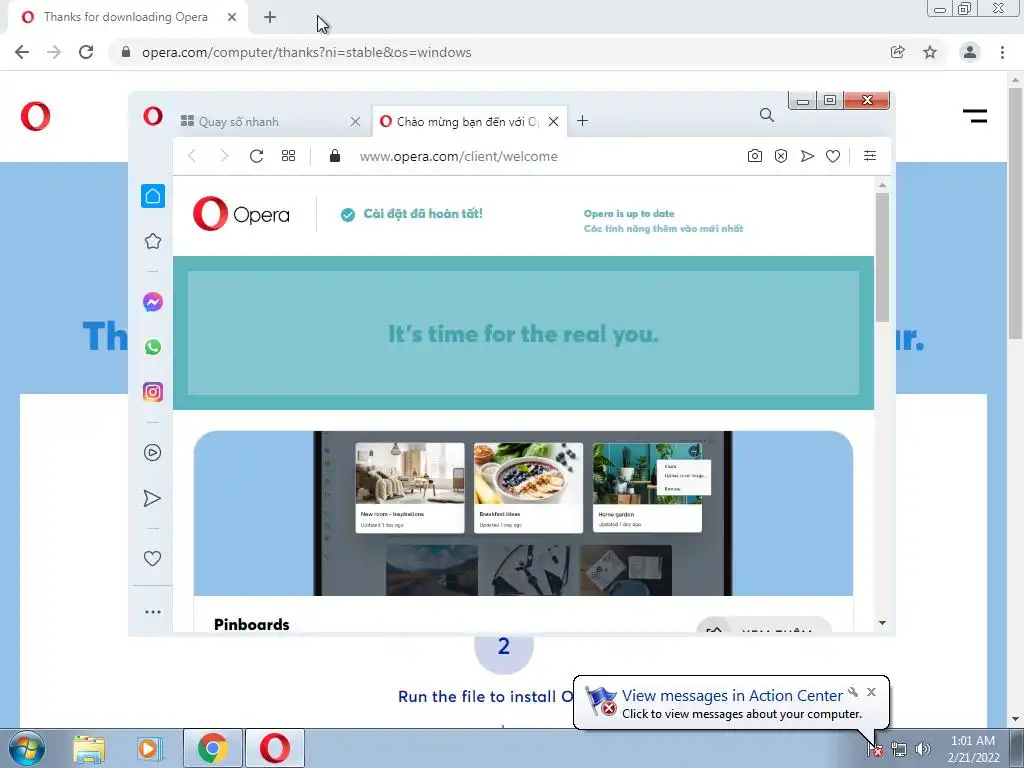Switch to Opera taskbar button
Viewport: 1024px width, 768px height.
[275, 748]
